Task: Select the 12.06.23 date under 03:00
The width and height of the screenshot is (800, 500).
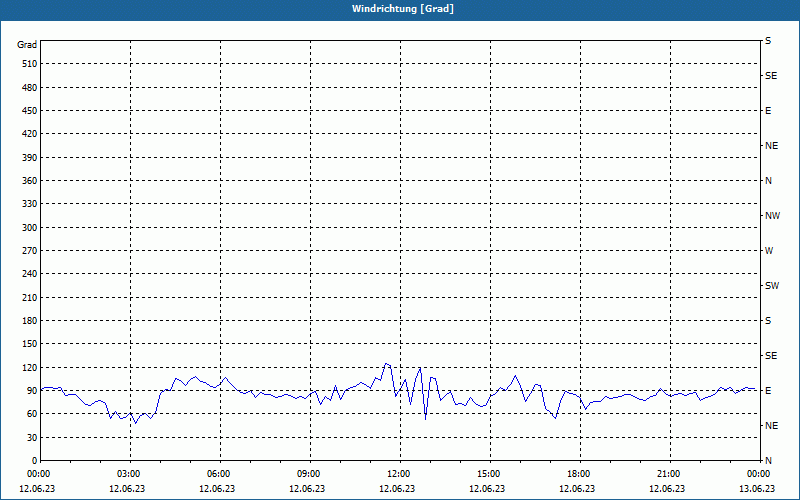Action: (127, 489)
